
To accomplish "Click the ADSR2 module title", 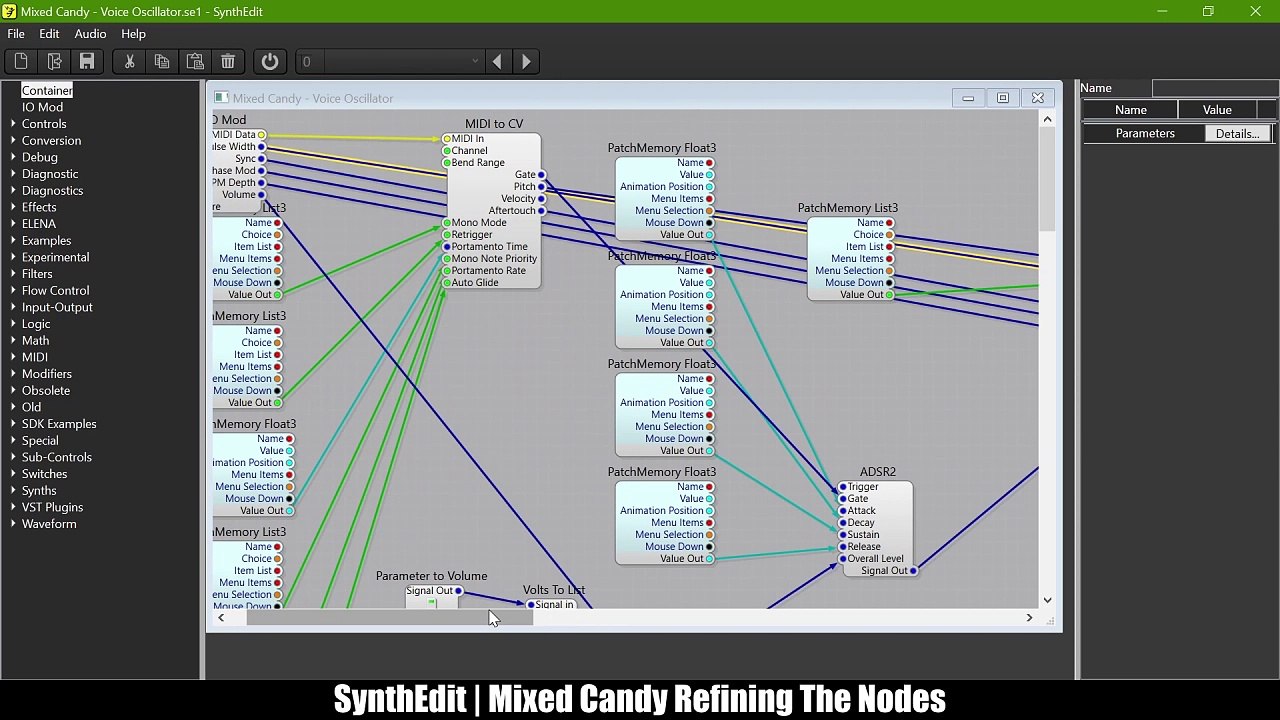I will click(878, 472).
